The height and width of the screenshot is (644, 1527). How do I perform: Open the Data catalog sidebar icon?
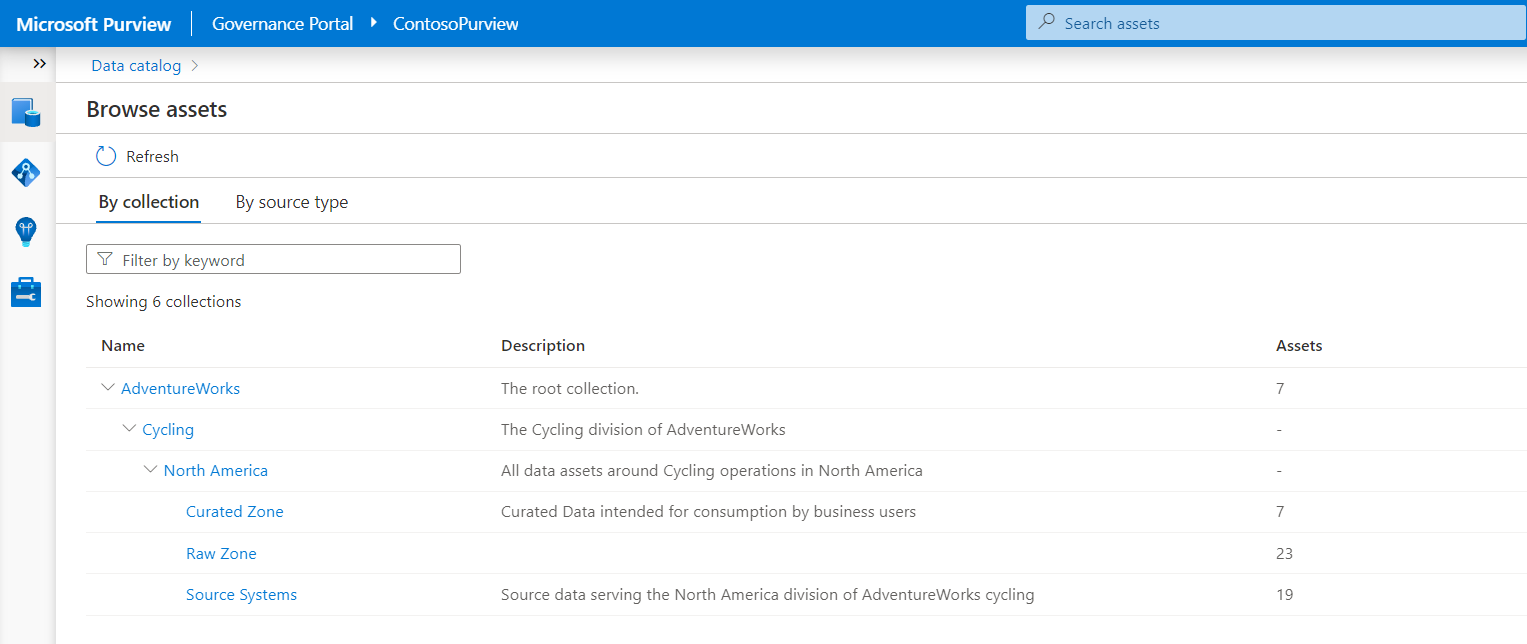coord(26,113)
